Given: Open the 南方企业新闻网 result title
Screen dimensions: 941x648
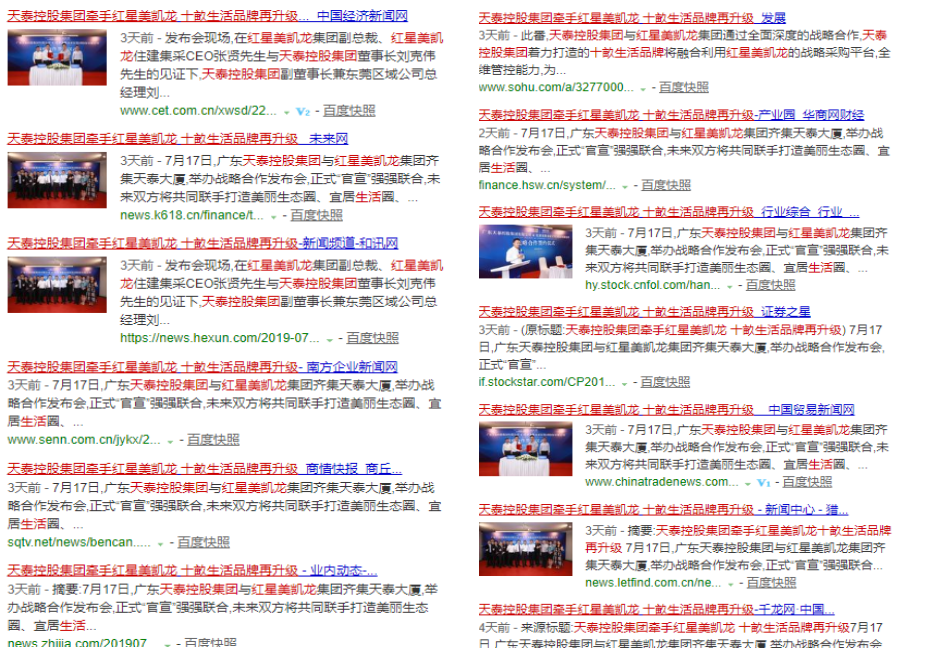Looking at the screenshot, I should point(202,367).
